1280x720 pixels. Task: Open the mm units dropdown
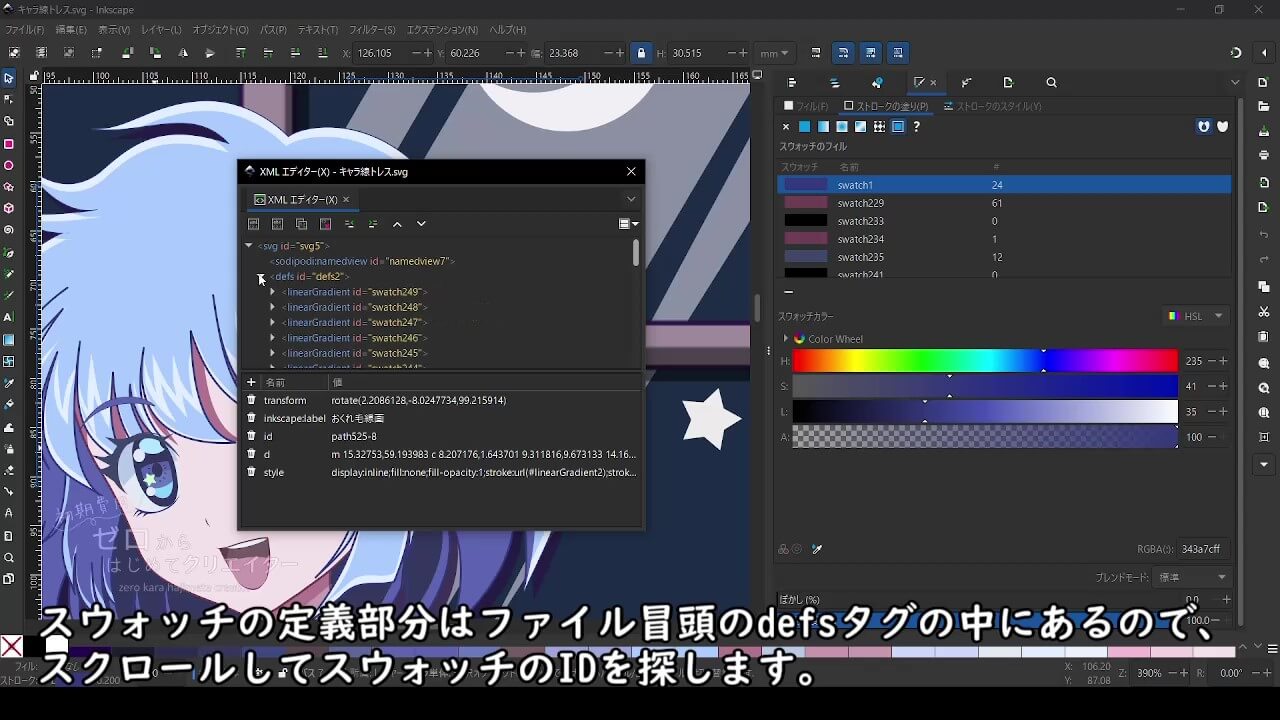(774, 53)
